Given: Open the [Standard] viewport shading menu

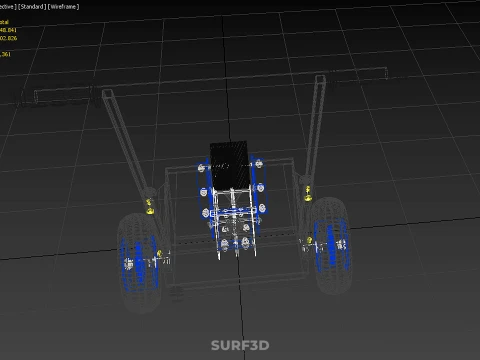Looking at the screenshot, I should [x=32, y=7].
